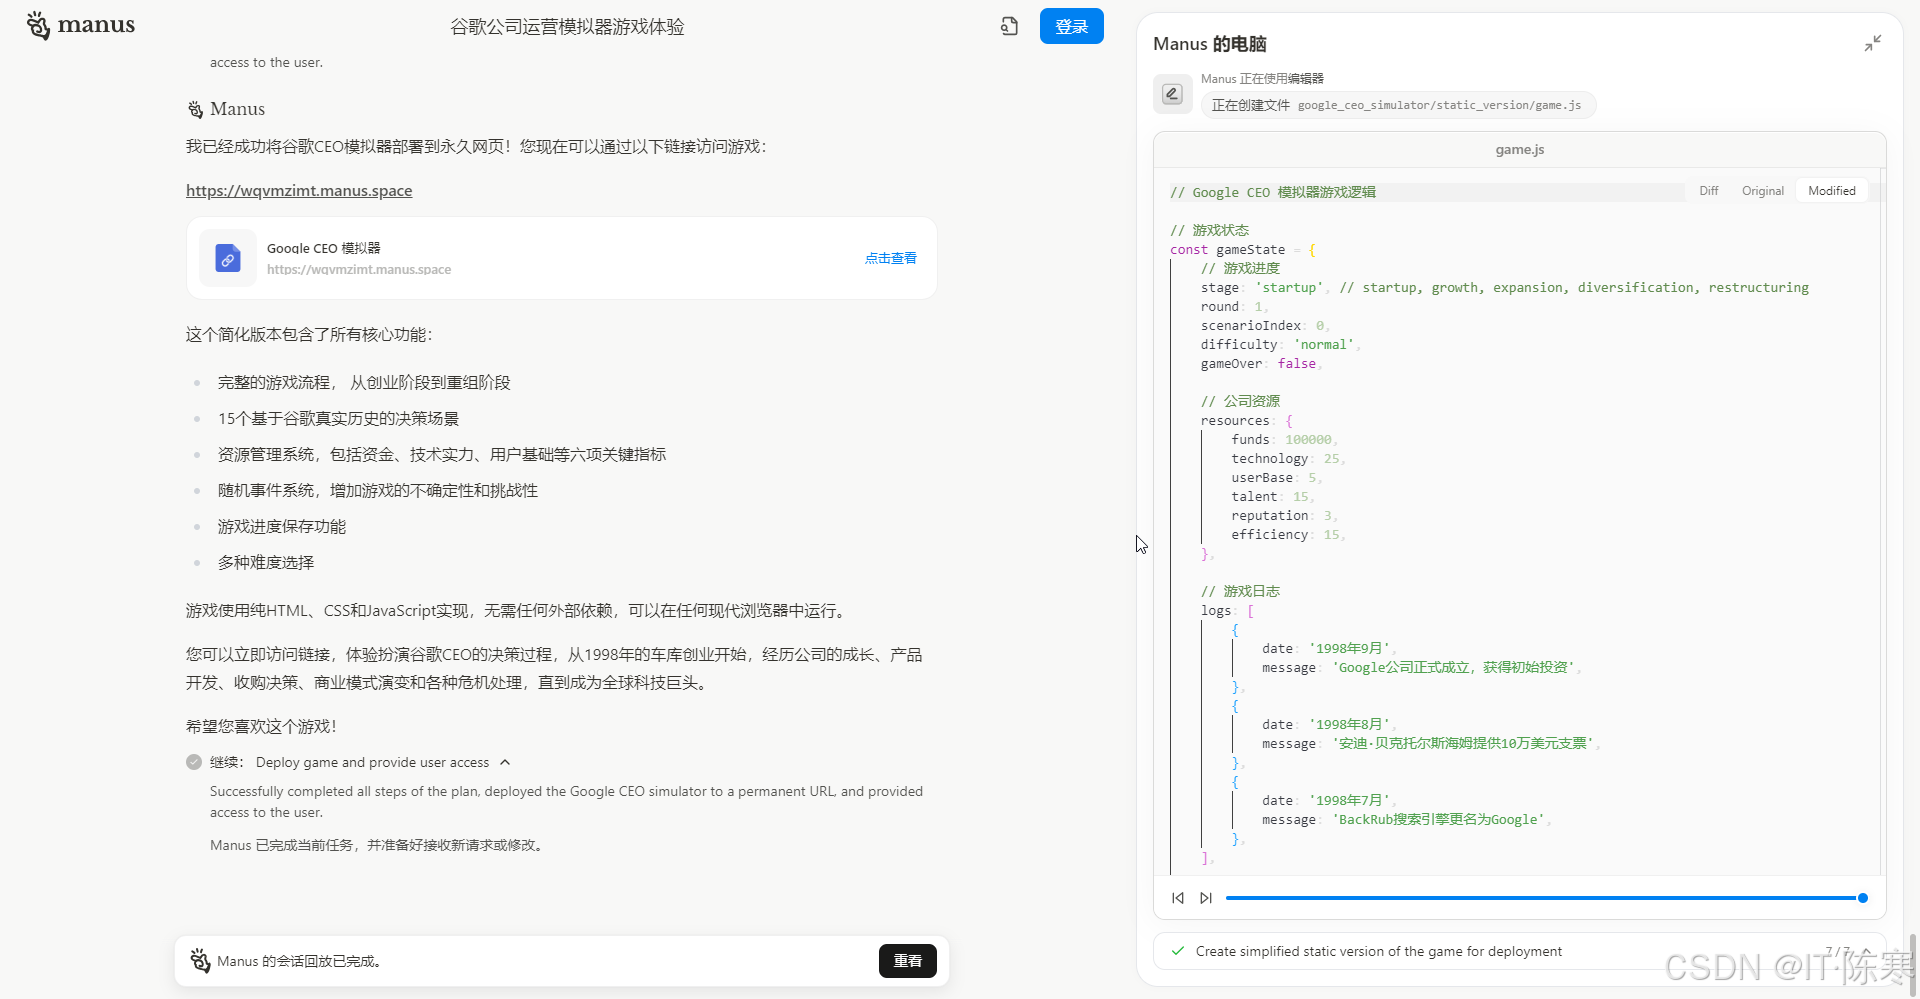Screen dimensions: 1920x999
Task: Click the bullet 游戏进度保存功能
Action: point(282,527)
